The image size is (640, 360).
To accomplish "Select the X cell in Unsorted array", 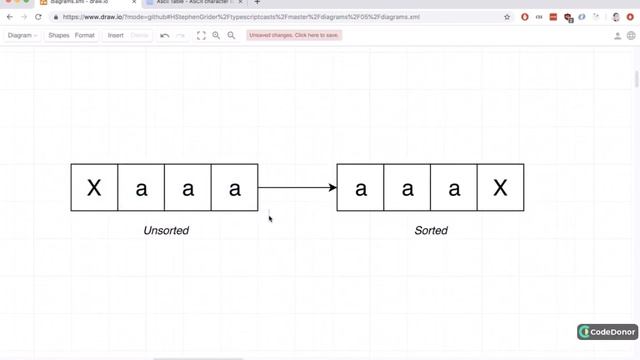I will pos(94,187).
